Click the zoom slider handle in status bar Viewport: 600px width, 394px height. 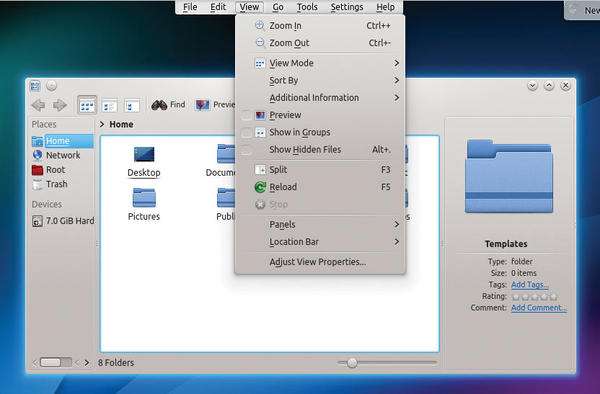(x=352, y=363)
